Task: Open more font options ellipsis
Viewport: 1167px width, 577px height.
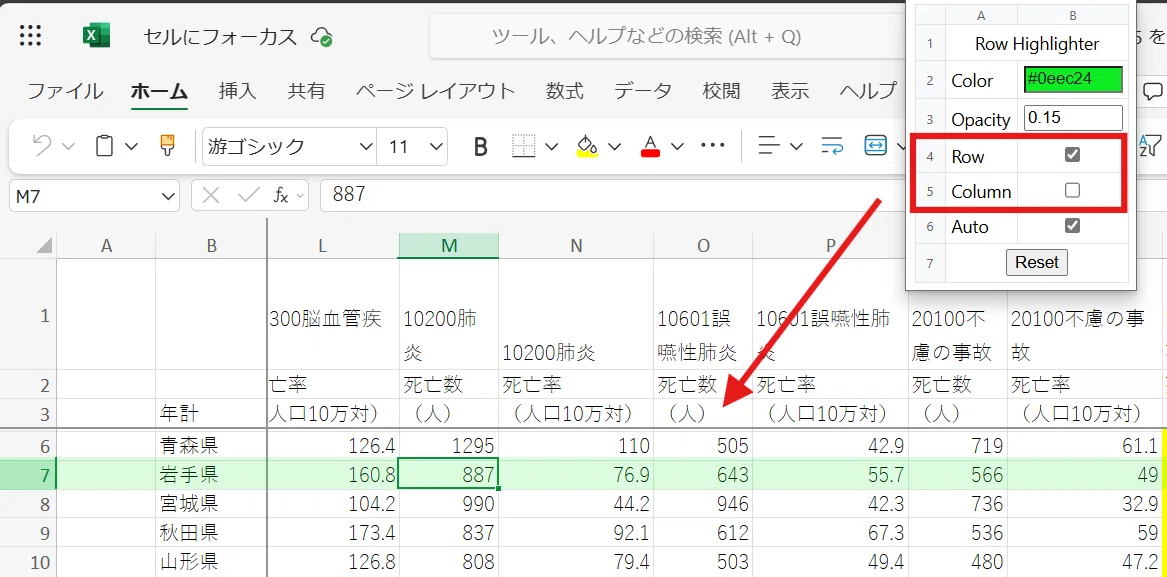Action: (713, 145)
